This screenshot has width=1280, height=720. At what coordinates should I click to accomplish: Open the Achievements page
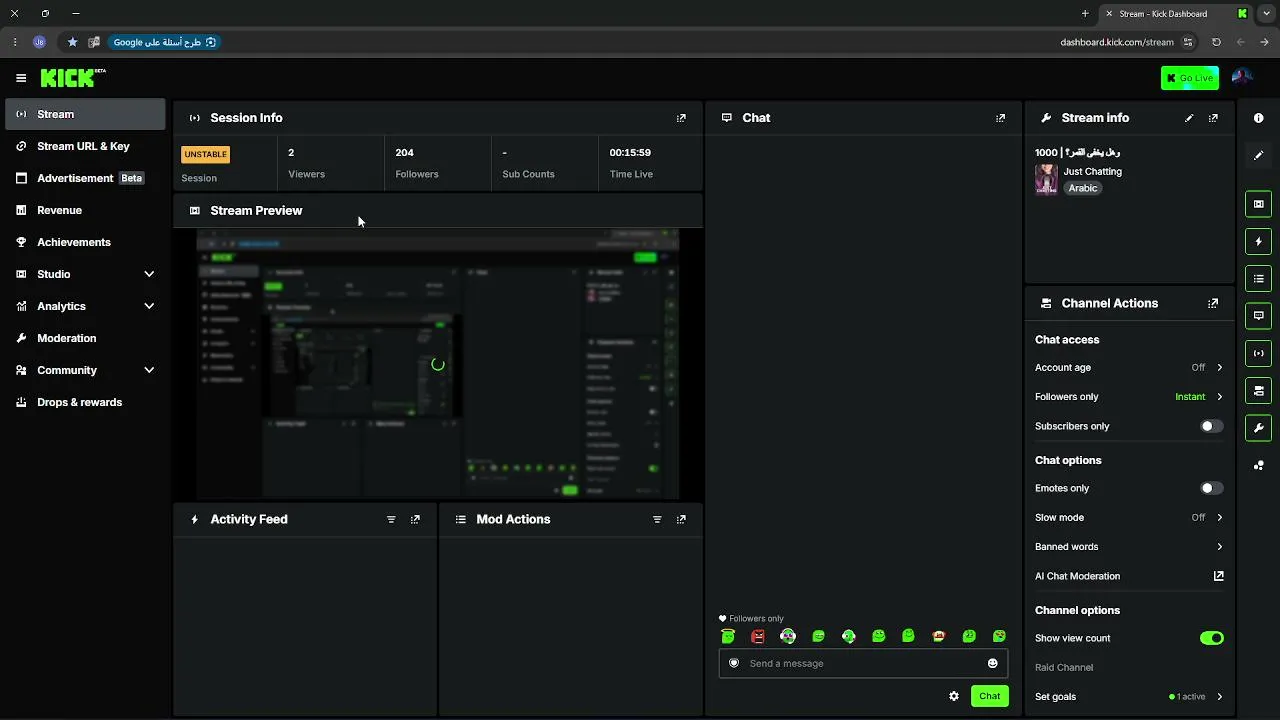tap(85, 242)
